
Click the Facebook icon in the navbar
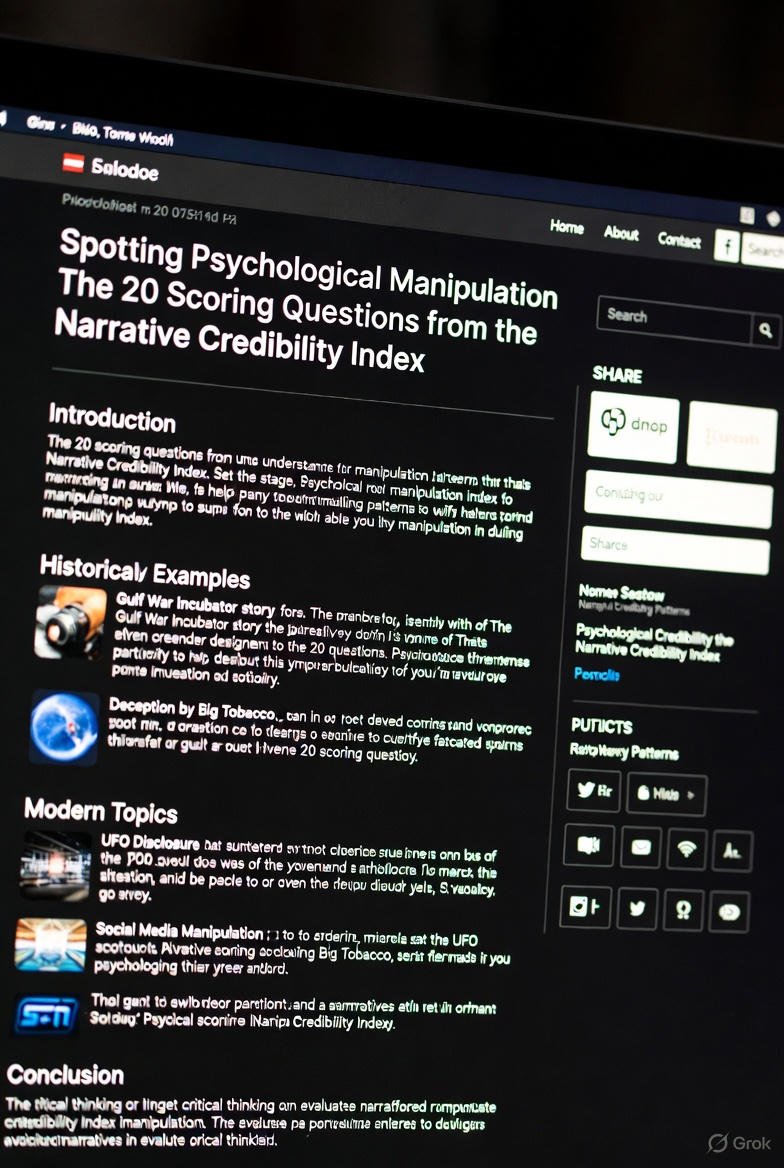pos(726,244)
